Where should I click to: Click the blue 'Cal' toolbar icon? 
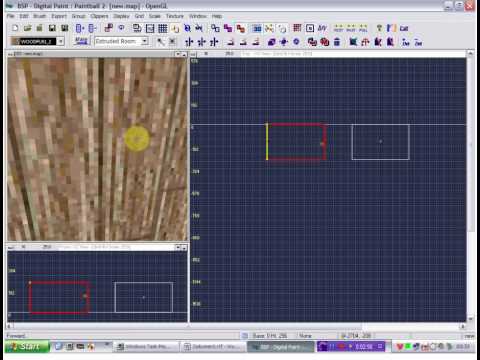coord(404,28)
